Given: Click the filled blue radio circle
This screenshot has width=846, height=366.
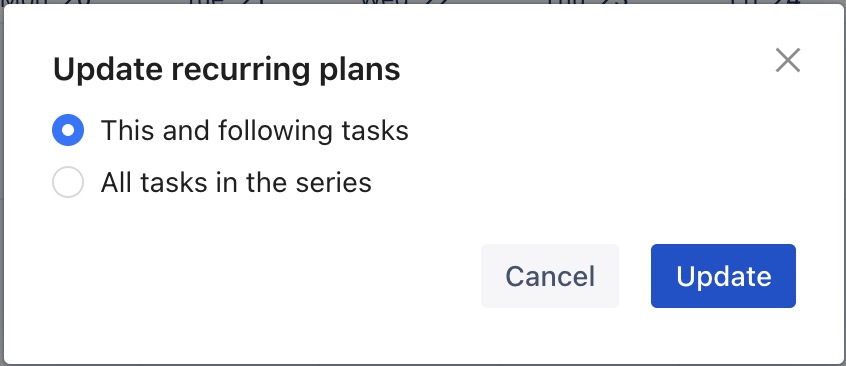Looking at the screenshot, I should pyautogui.click(x=68, y=130).
